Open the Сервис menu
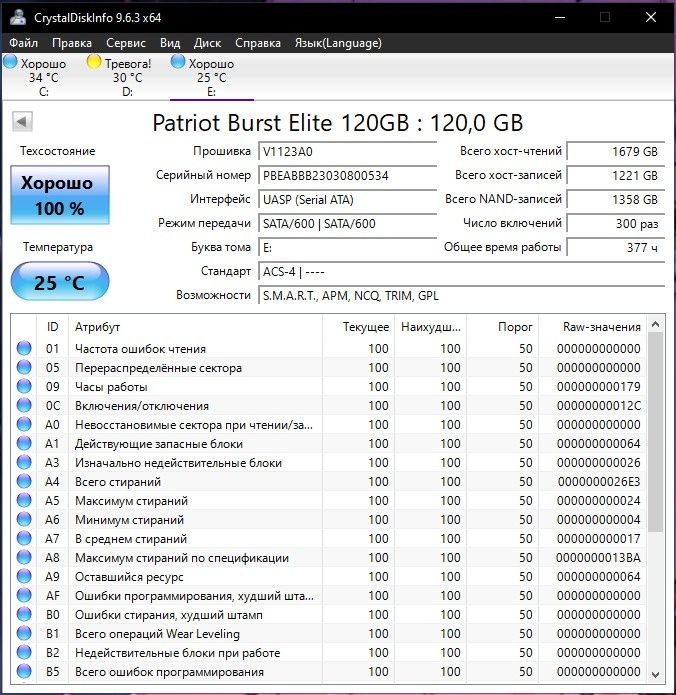The height and width of the screenshot is (695, 676). click(126, 43)
